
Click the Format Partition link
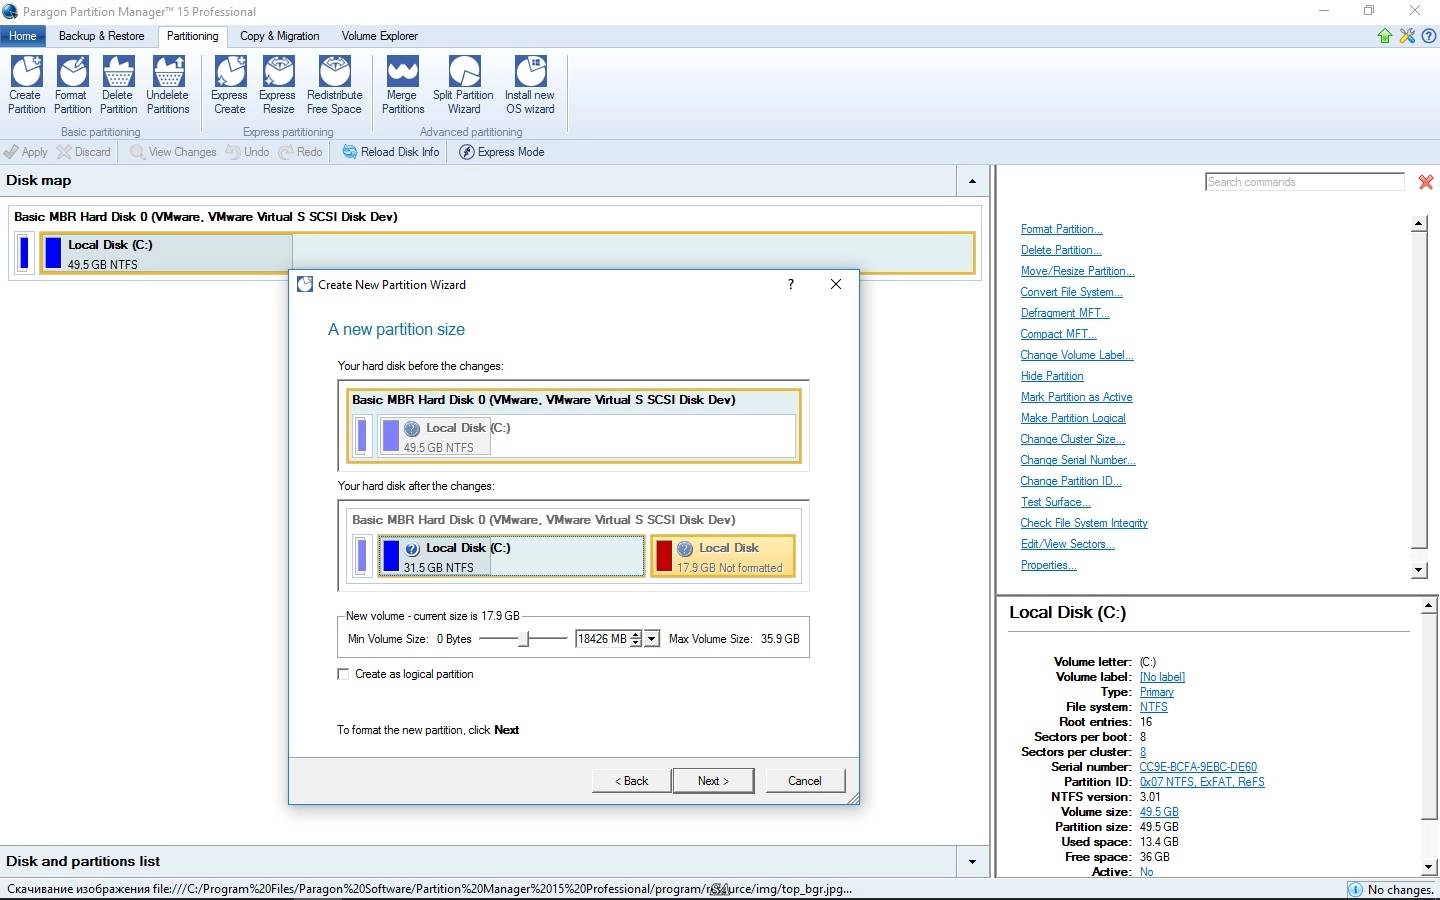(1061, 229)
